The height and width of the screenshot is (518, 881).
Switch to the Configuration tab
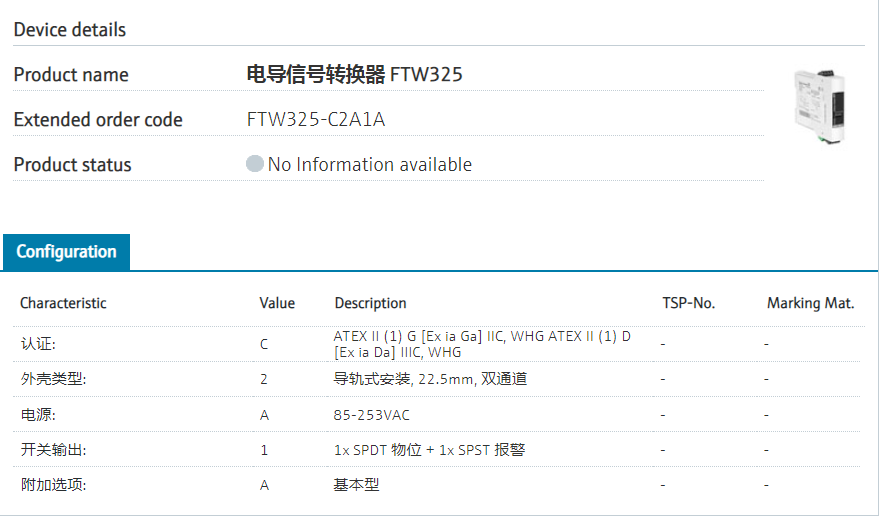click(66, 252)
